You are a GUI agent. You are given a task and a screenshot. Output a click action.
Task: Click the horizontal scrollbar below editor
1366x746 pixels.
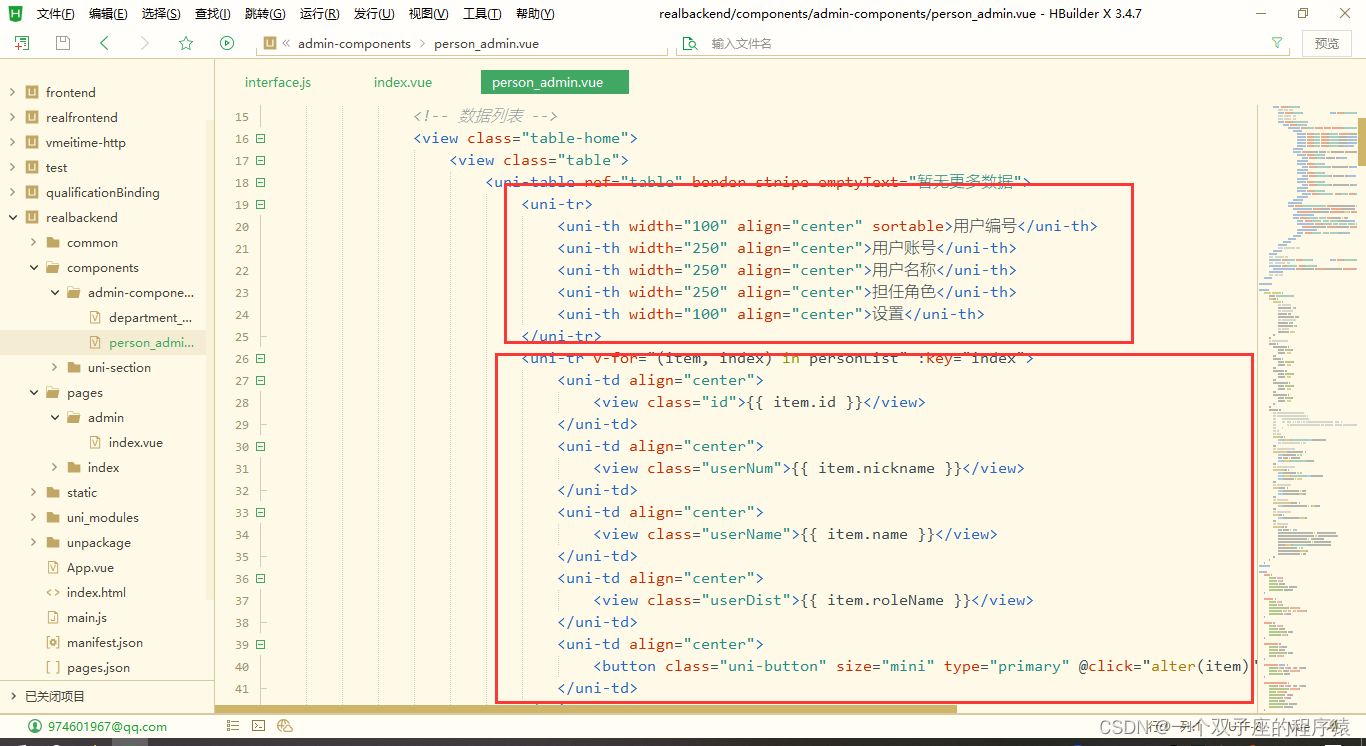(585, 709)
